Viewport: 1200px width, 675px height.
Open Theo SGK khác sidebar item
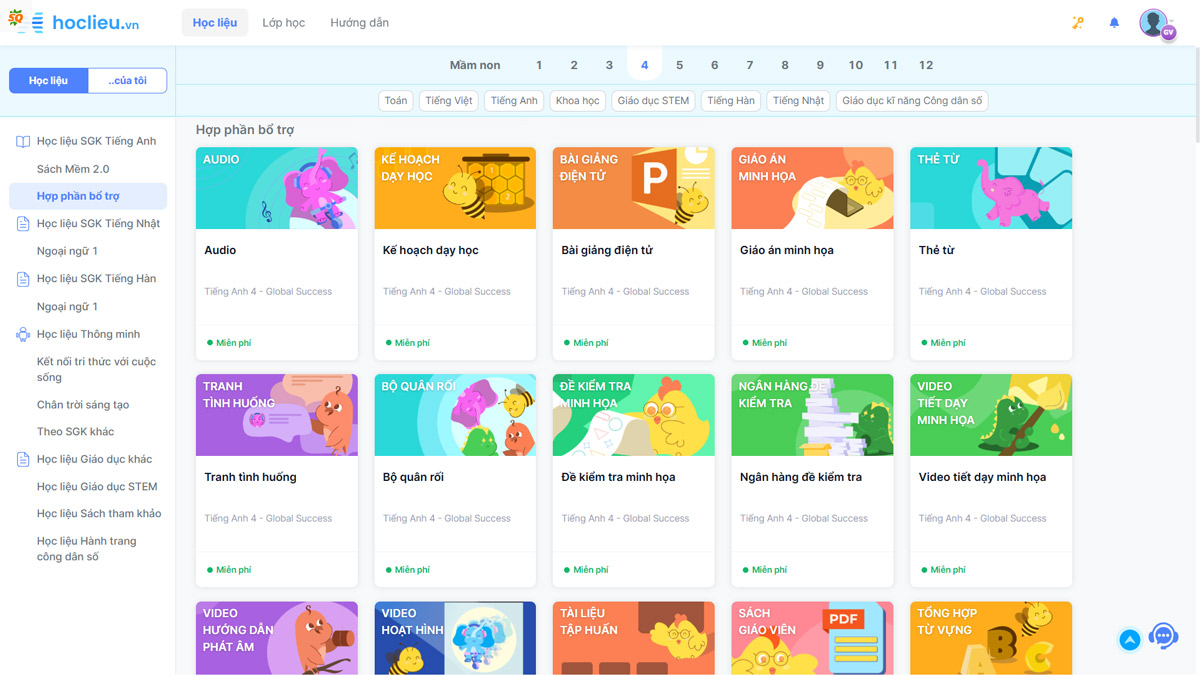tap(75, 432)
